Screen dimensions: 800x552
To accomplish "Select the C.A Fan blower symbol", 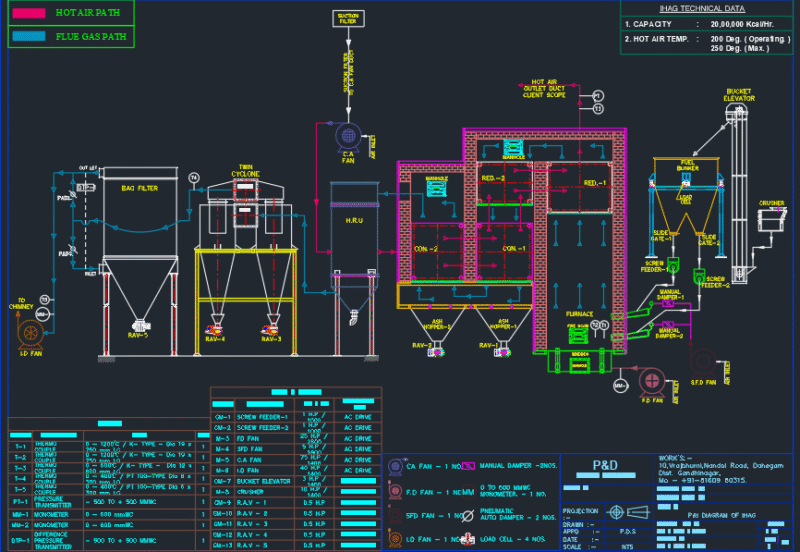I will (x=348, y=136).
